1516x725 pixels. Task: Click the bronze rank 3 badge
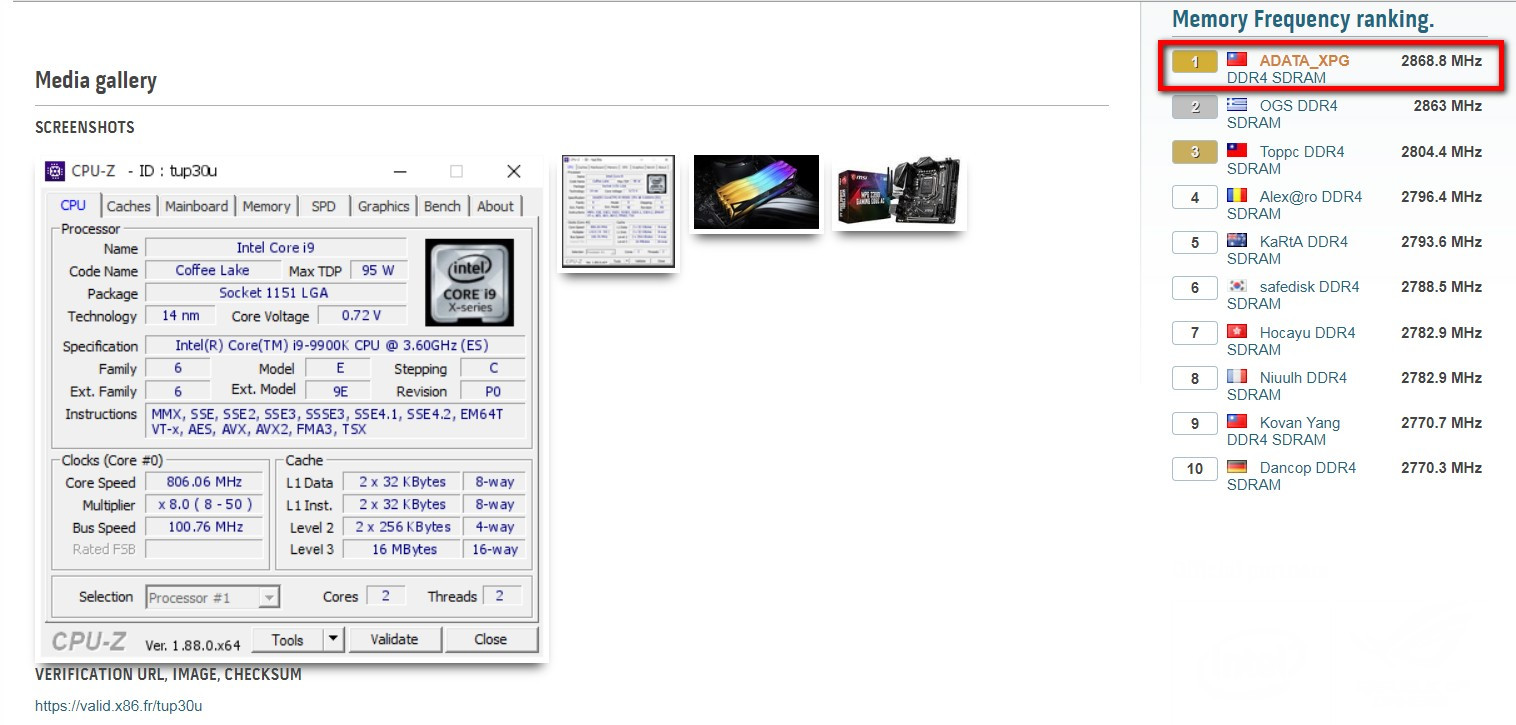(x=1195, y=152)
